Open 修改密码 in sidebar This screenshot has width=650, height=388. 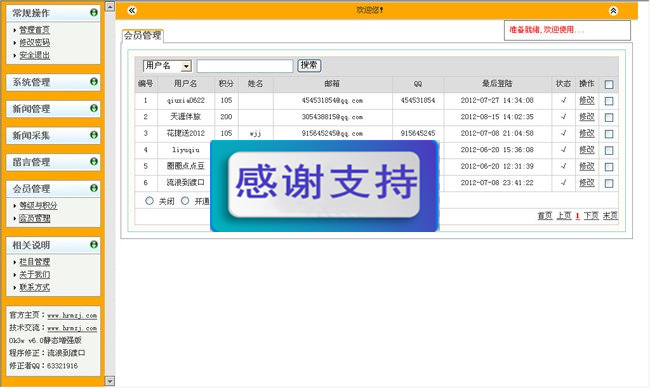pyautogui.click(x=34, y=42)
